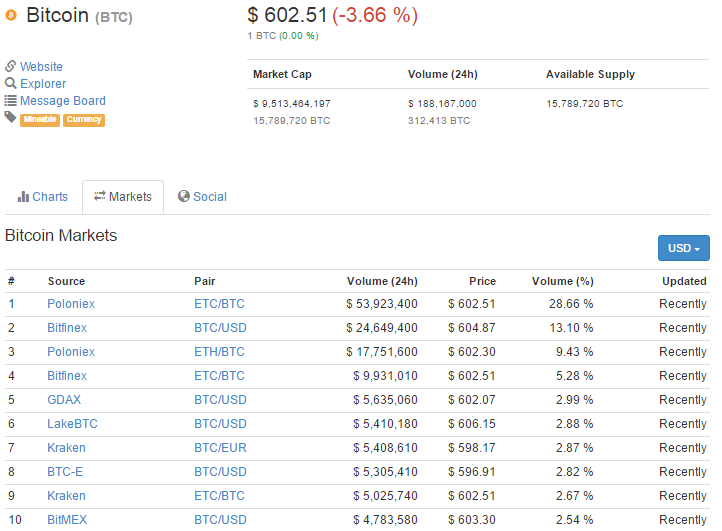Click the Pair column header
The height and width of the screenshot is (531, 722).
(204, 281)
